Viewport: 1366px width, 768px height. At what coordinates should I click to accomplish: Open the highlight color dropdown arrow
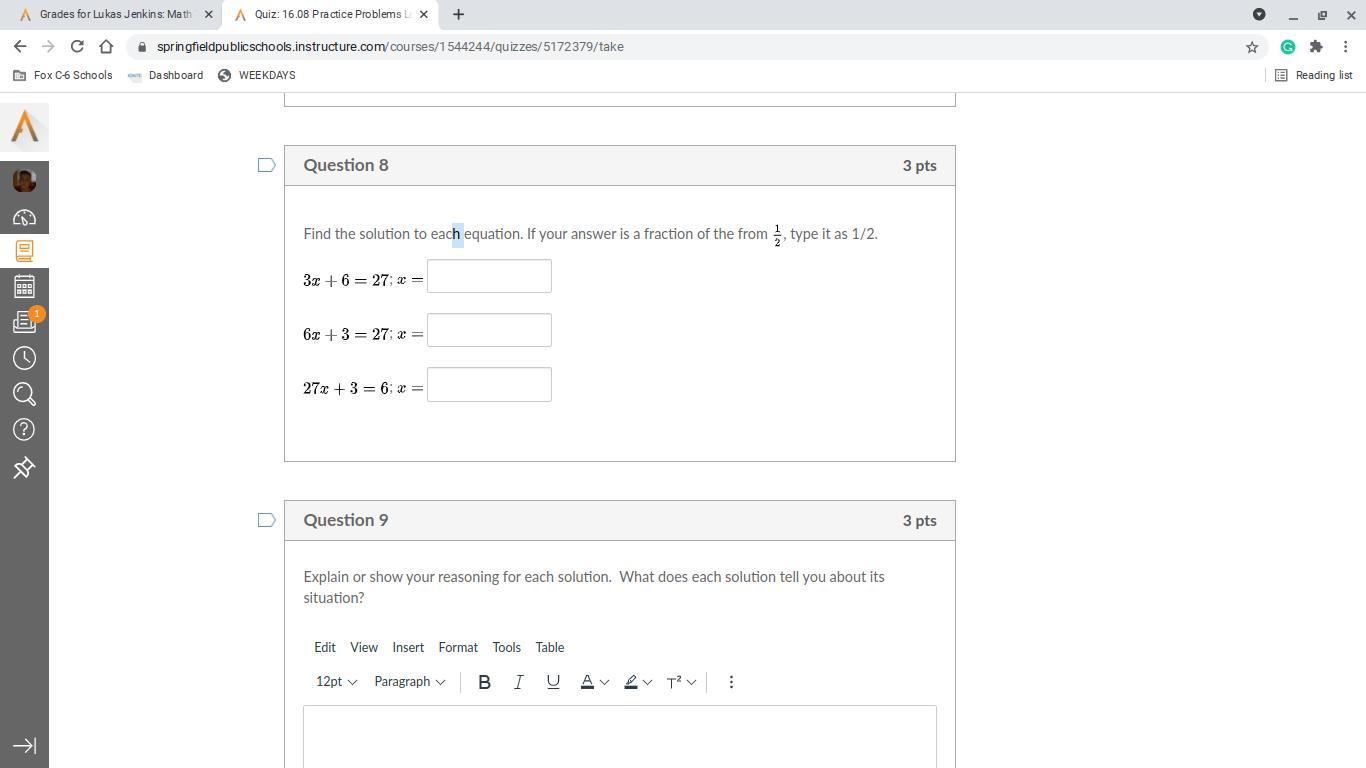pyautogui.click(x=648, y=682)
